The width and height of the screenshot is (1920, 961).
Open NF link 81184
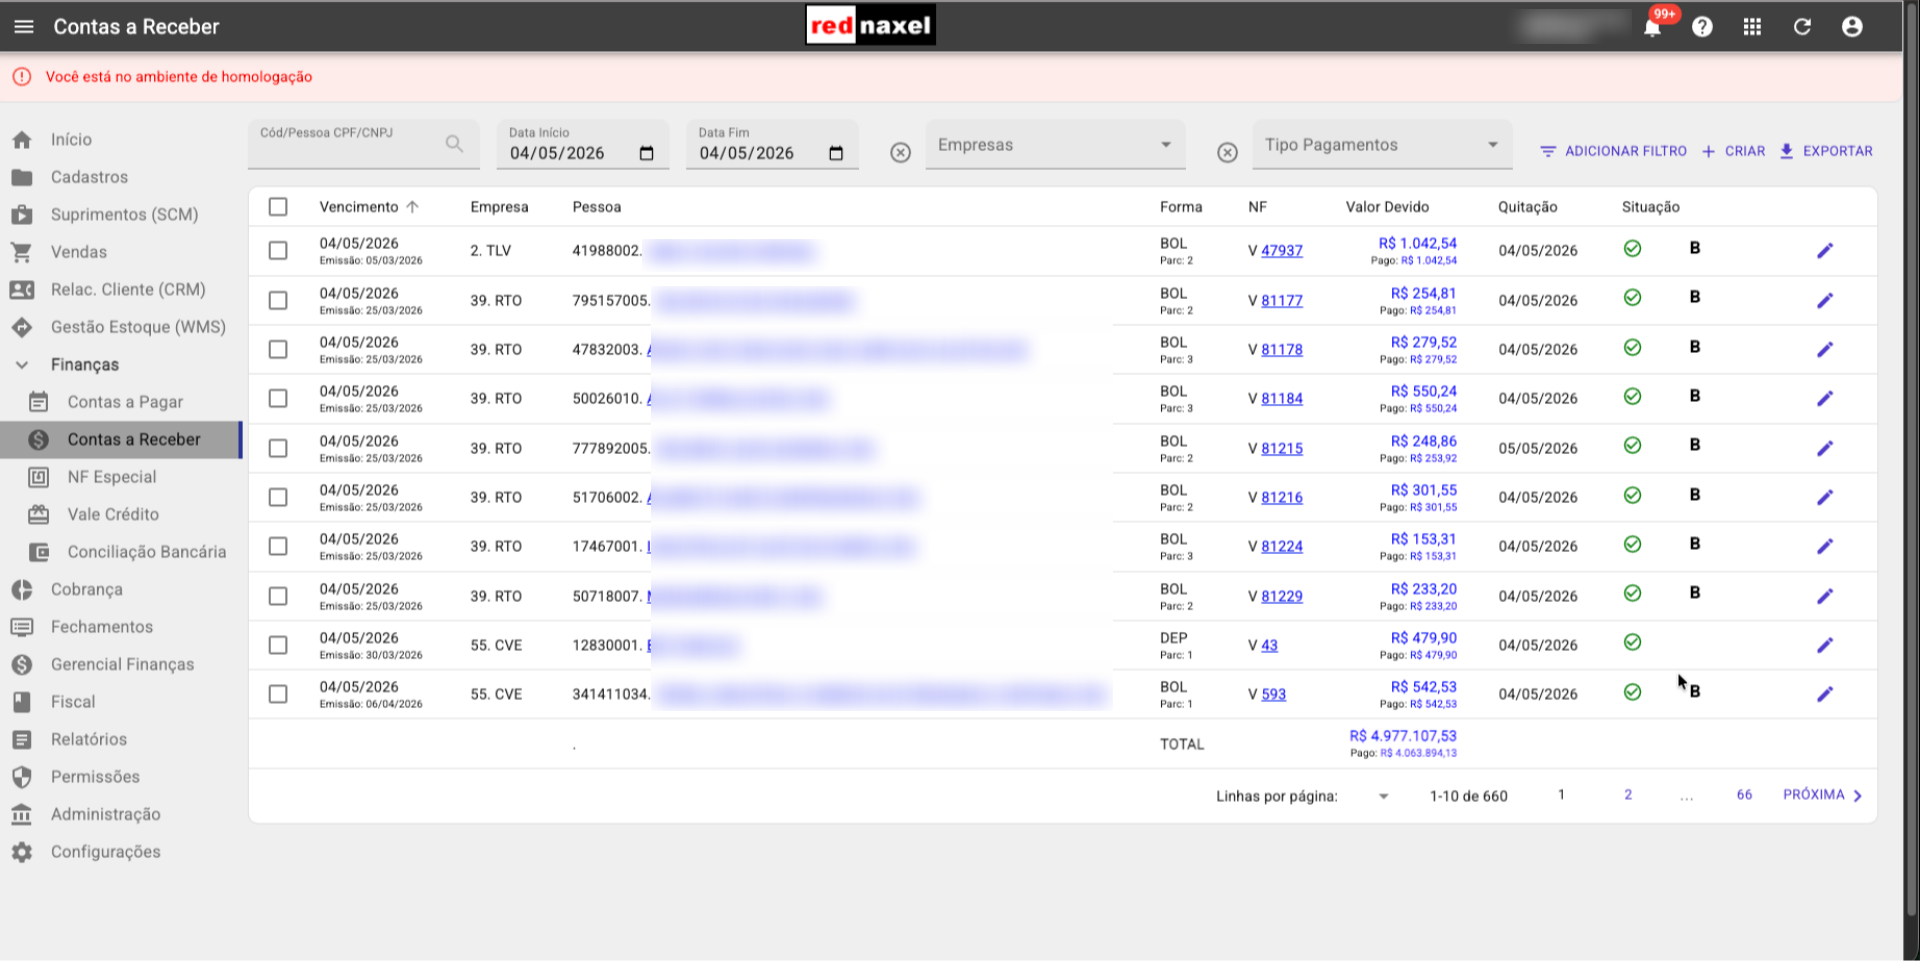point(1282,398)
